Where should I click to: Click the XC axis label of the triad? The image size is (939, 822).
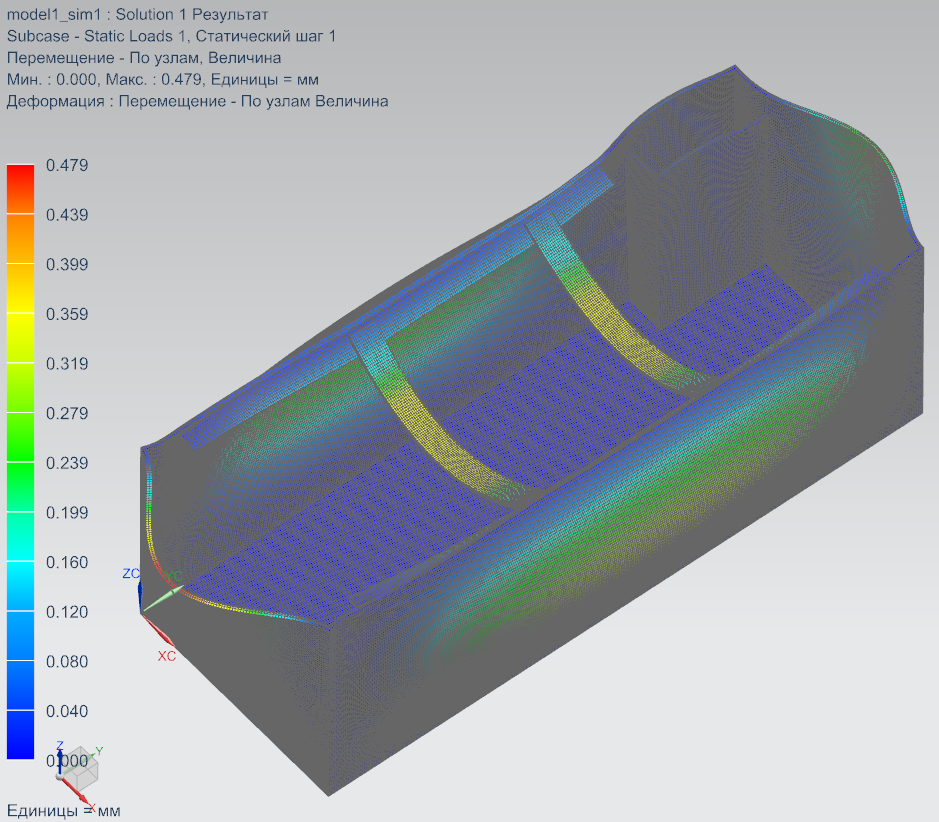[x=167, y=656]
